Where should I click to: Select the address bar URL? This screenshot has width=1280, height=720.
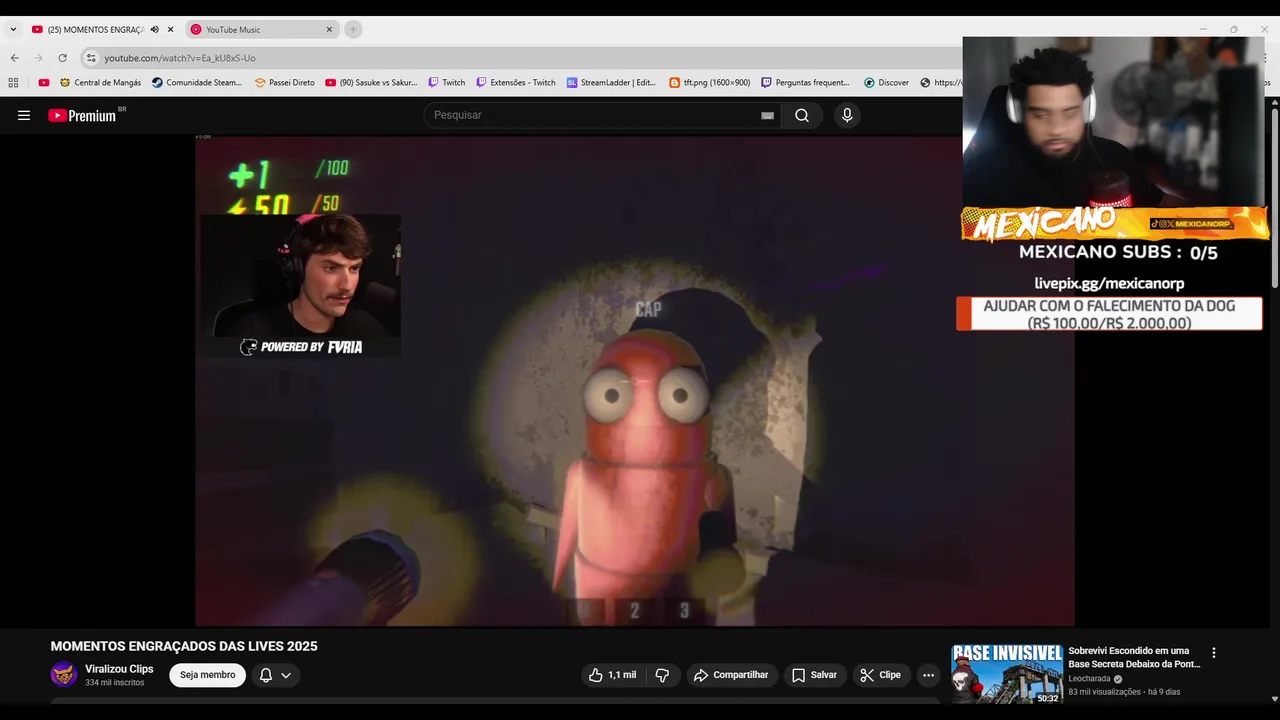tap(180, 58)
